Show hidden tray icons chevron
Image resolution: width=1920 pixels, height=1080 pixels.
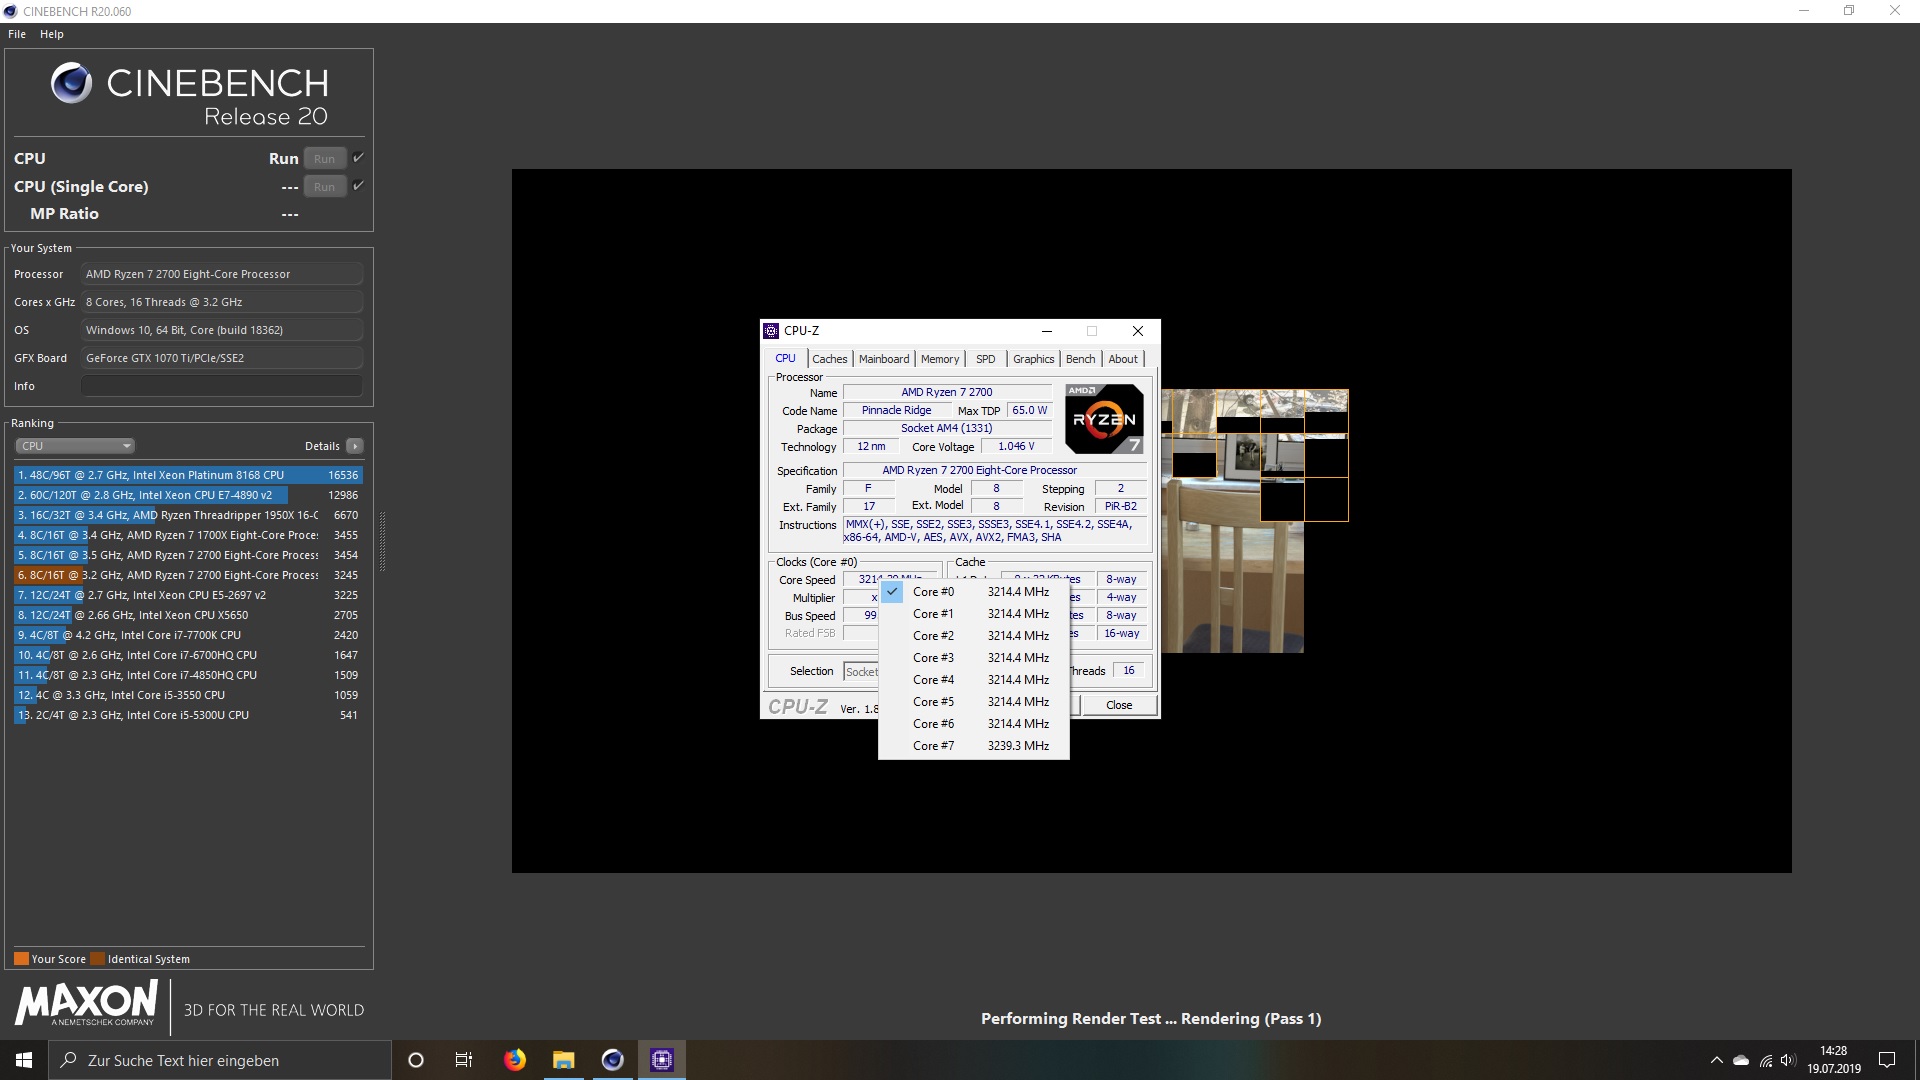(x=1717, y=1060)
